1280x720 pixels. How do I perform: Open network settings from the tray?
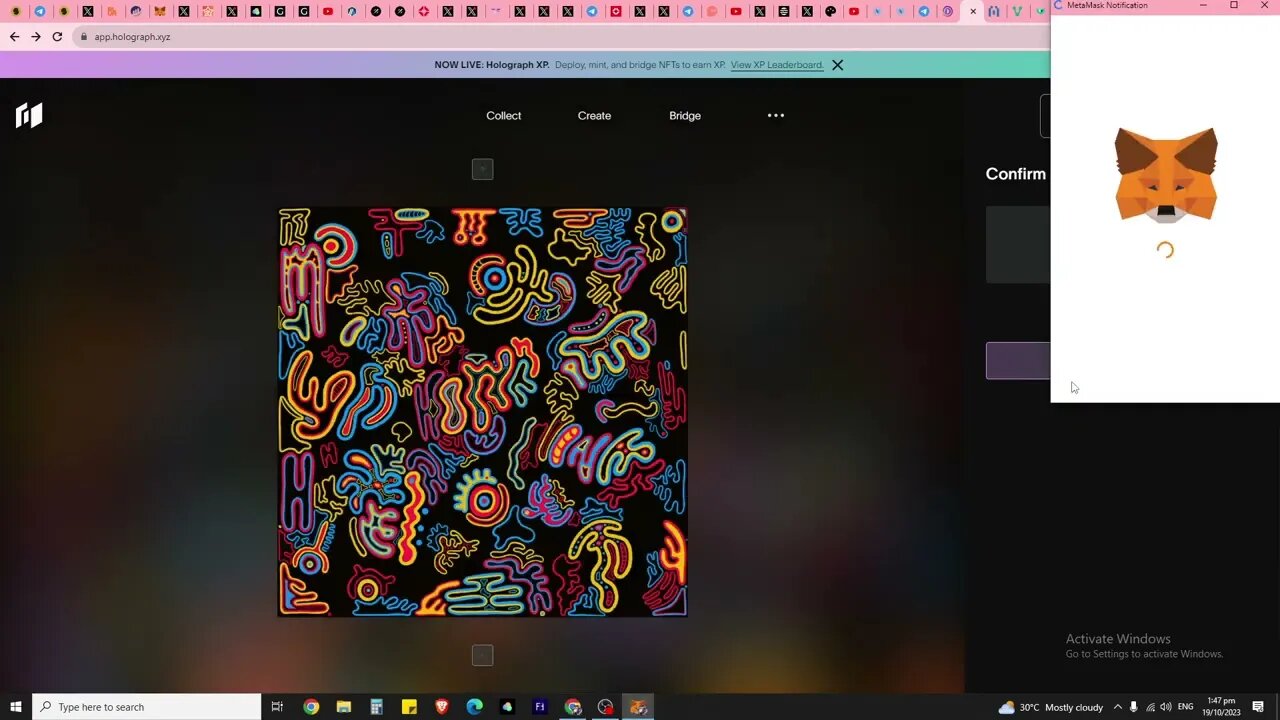pos(1150,707)
